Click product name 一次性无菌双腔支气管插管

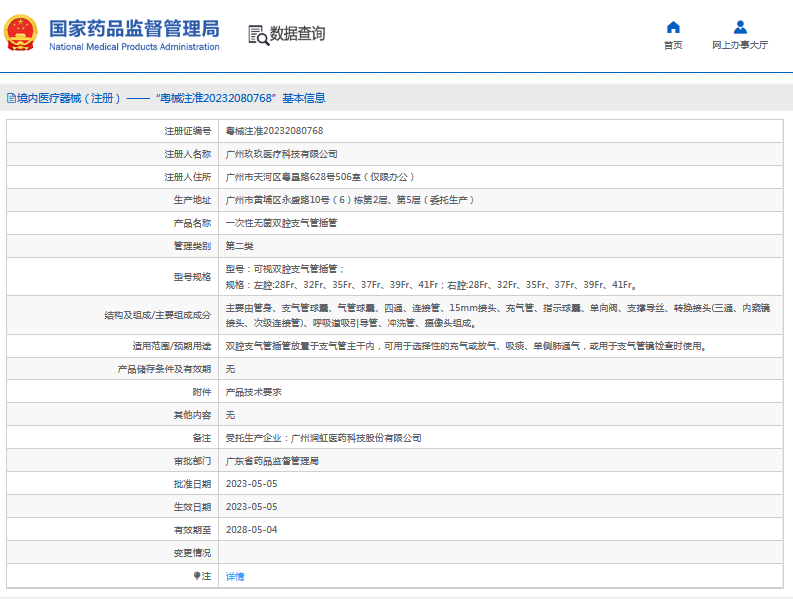pyautogui.click(x=281, y=223)
